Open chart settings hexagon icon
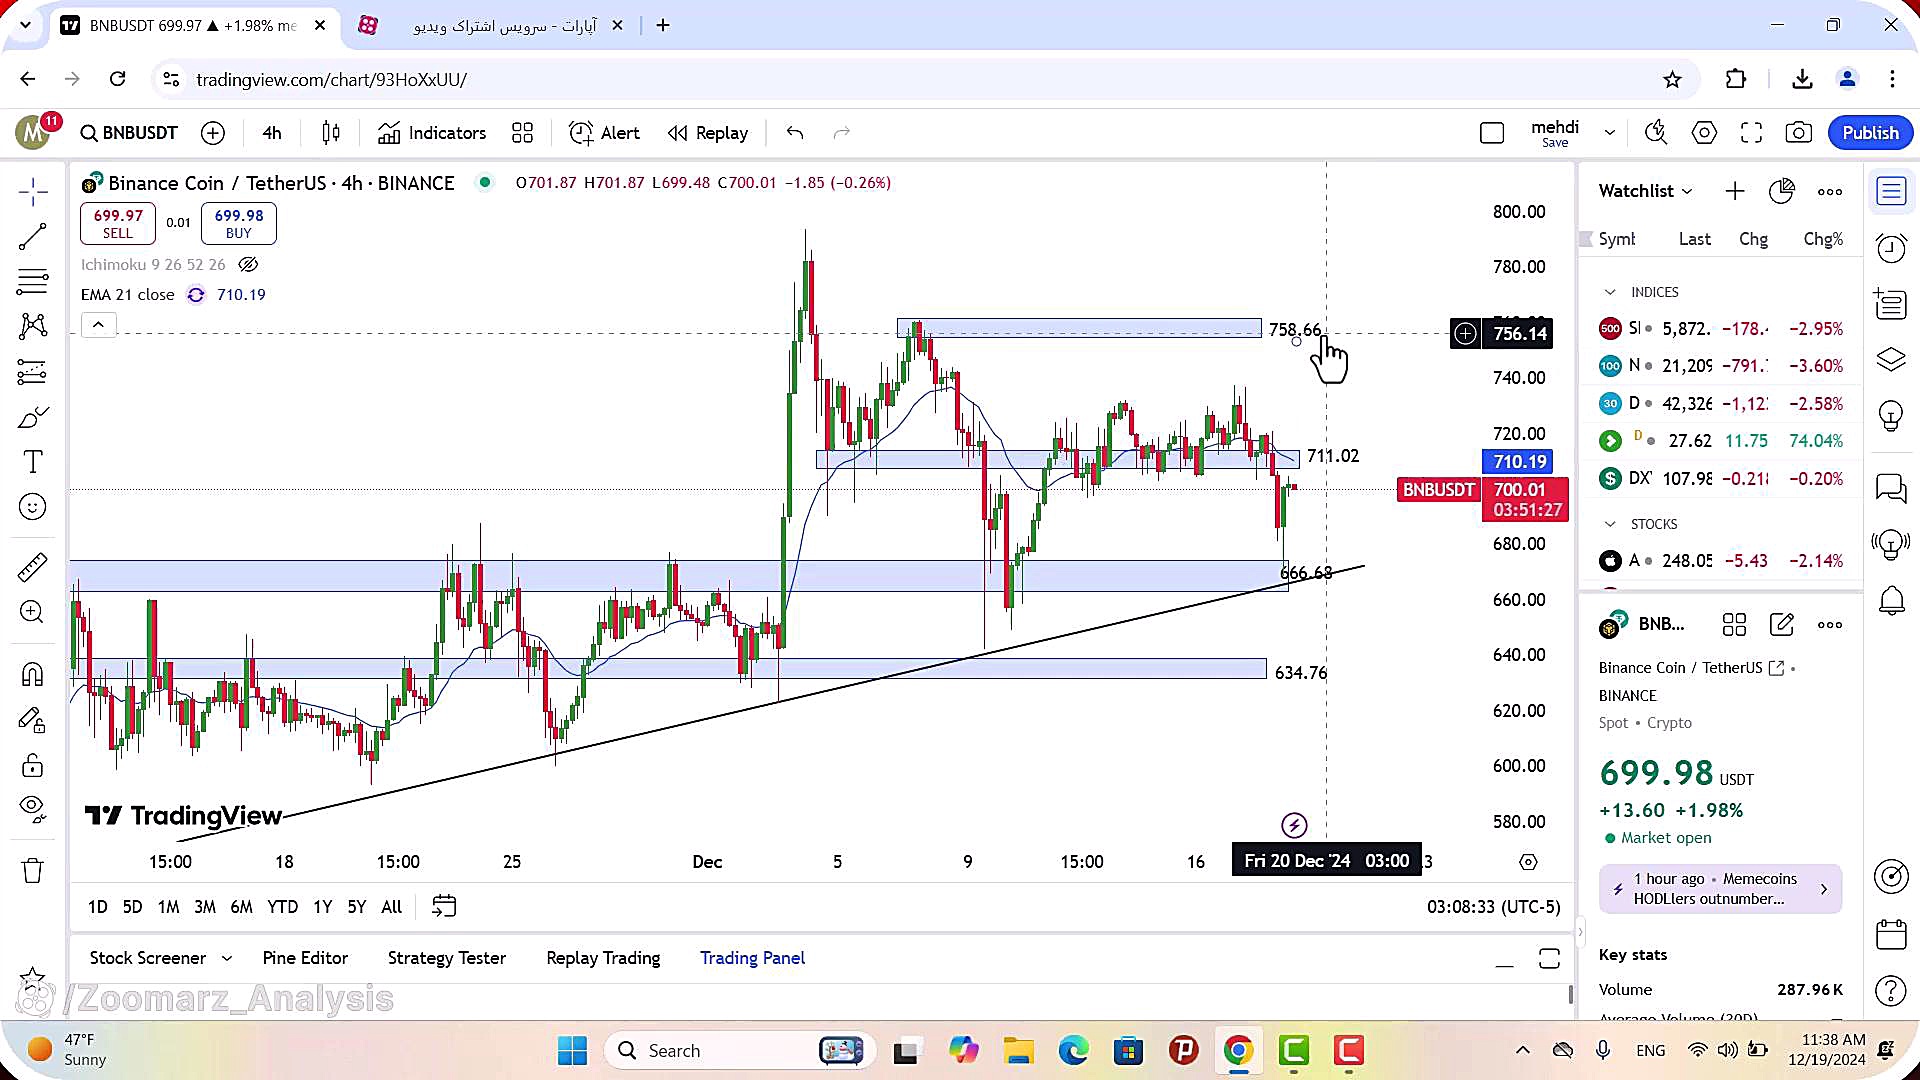 (x=1704, y=133)
